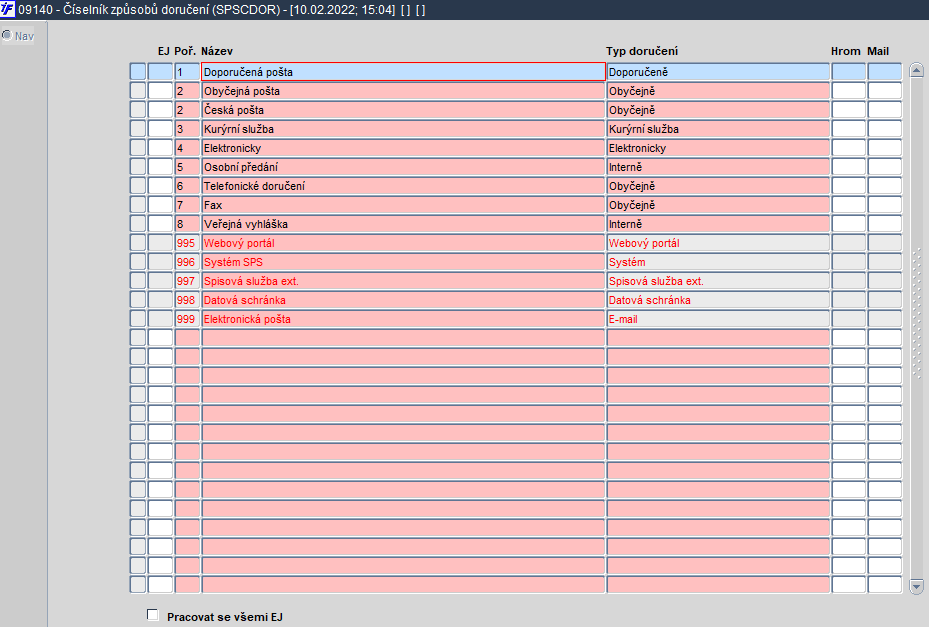Click order number 998 cell
929x627 pixels.
coord(187,299)
